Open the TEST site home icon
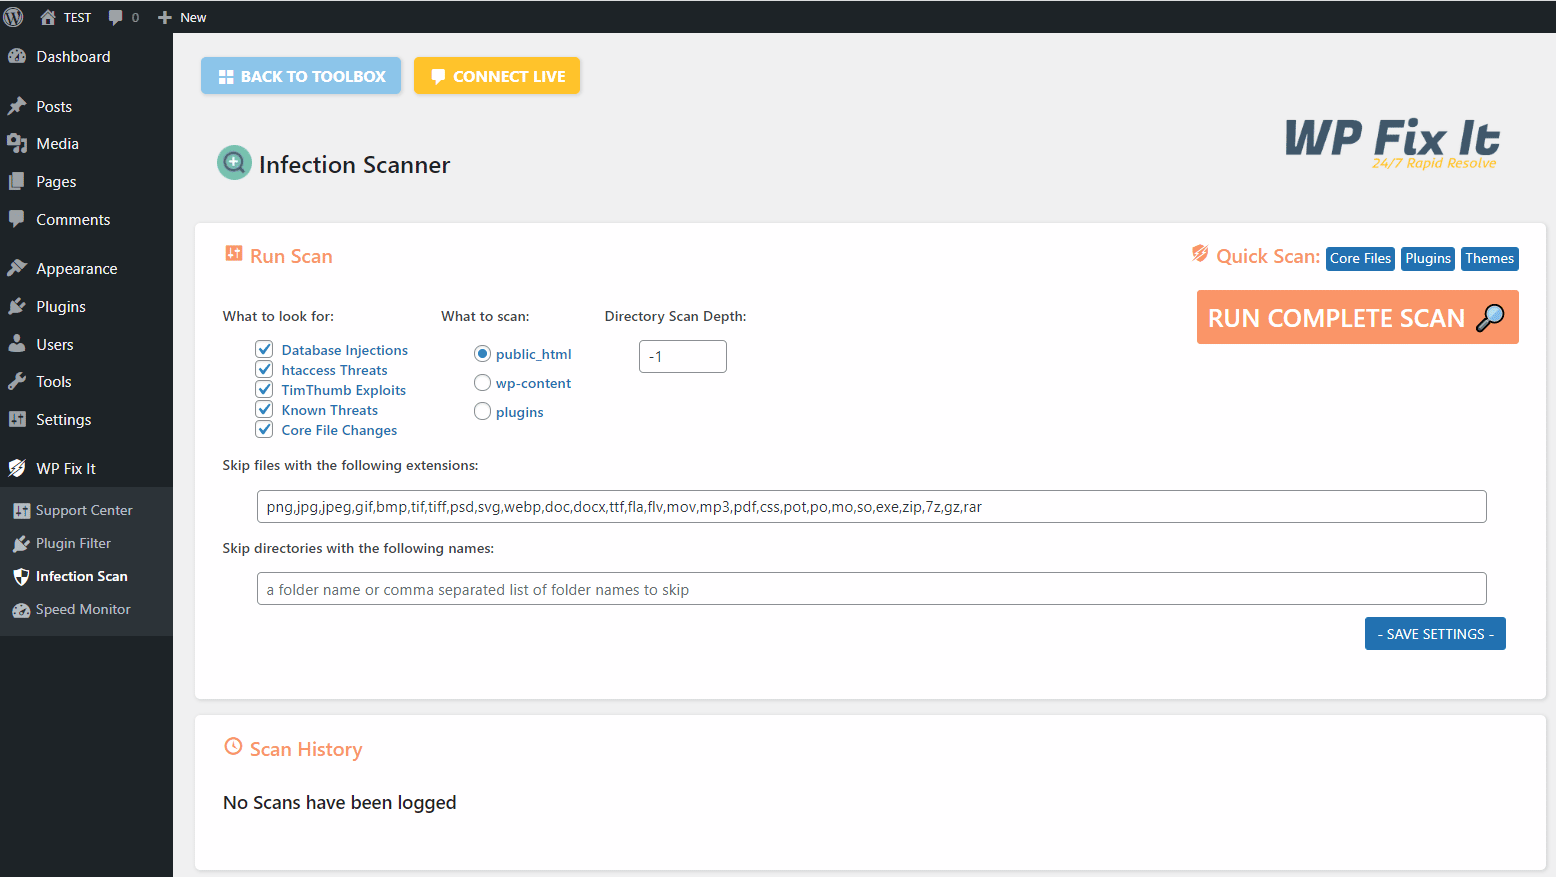This screenshot has width=1556, height=877. 47,17
